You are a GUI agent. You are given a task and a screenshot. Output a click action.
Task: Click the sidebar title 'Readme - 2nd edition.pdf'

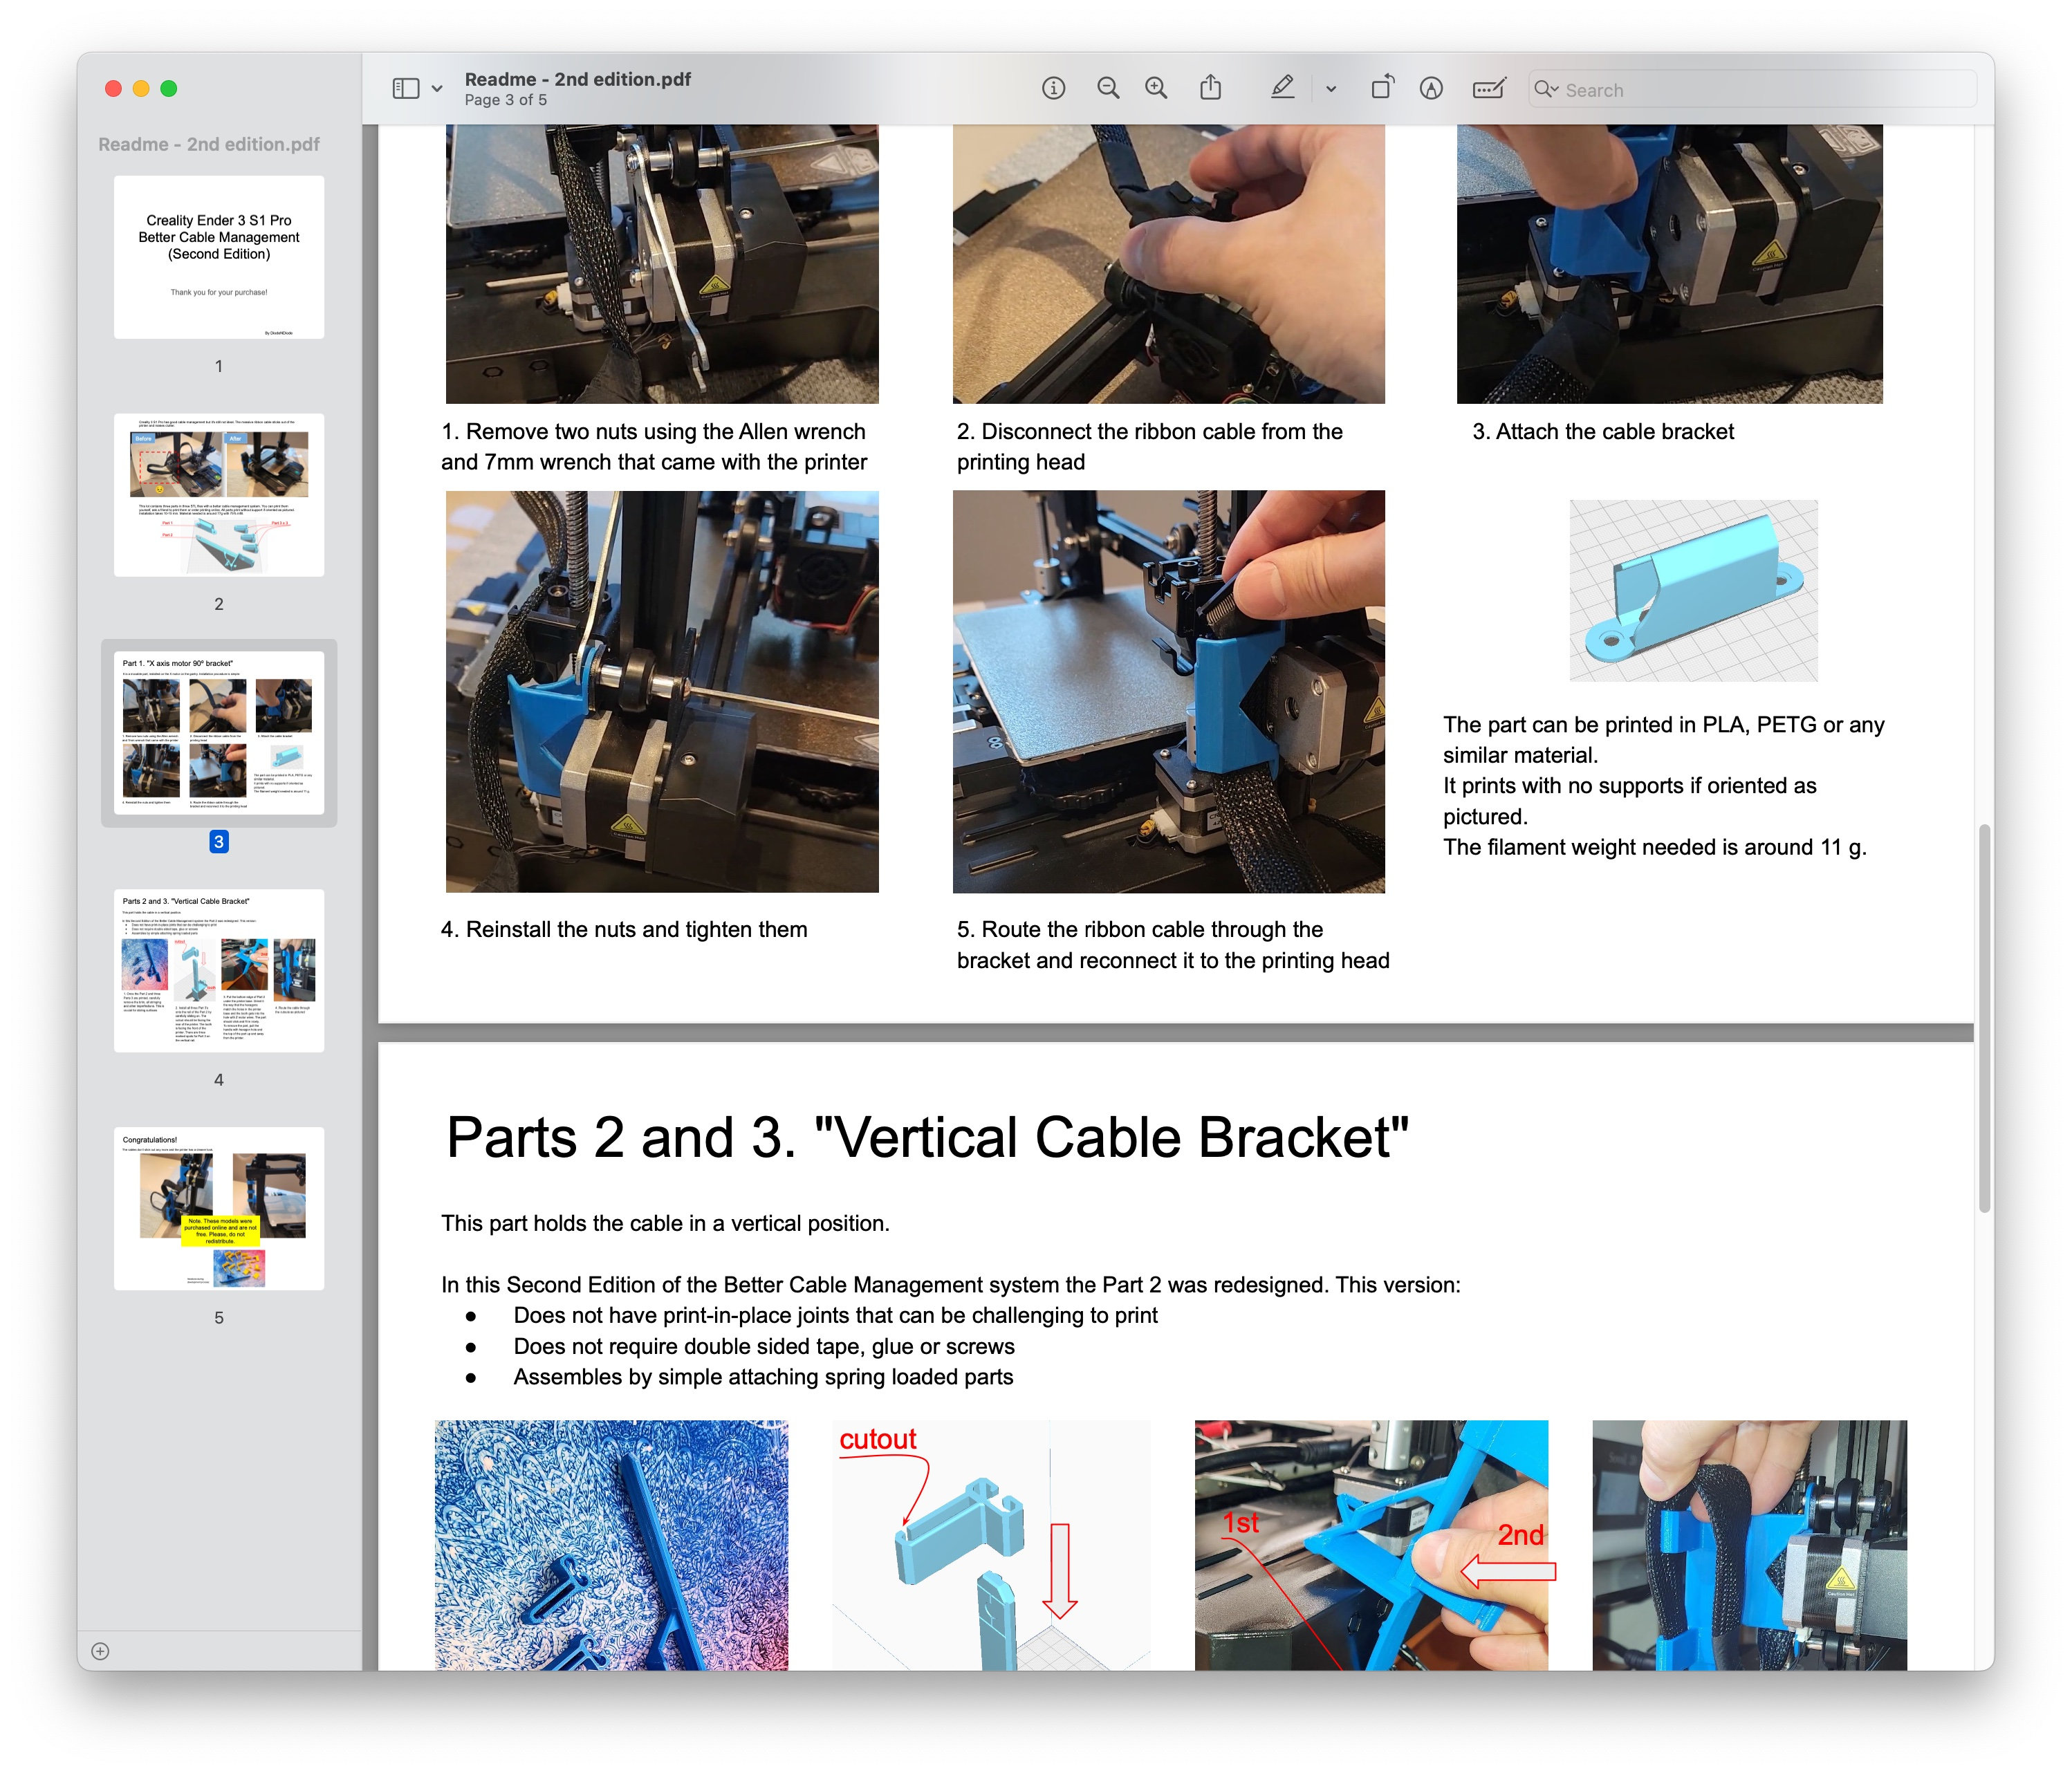(209, 144)
